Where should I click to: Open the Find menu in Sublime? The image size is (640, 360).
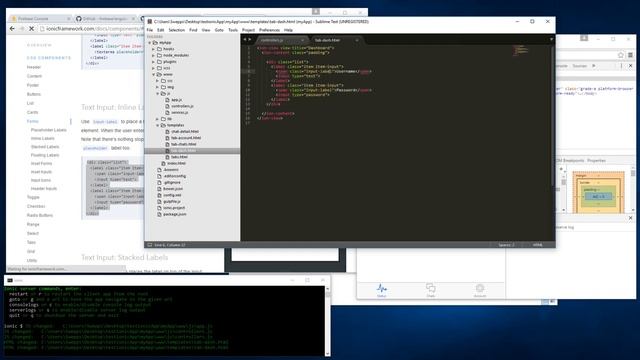coord(193,30)
